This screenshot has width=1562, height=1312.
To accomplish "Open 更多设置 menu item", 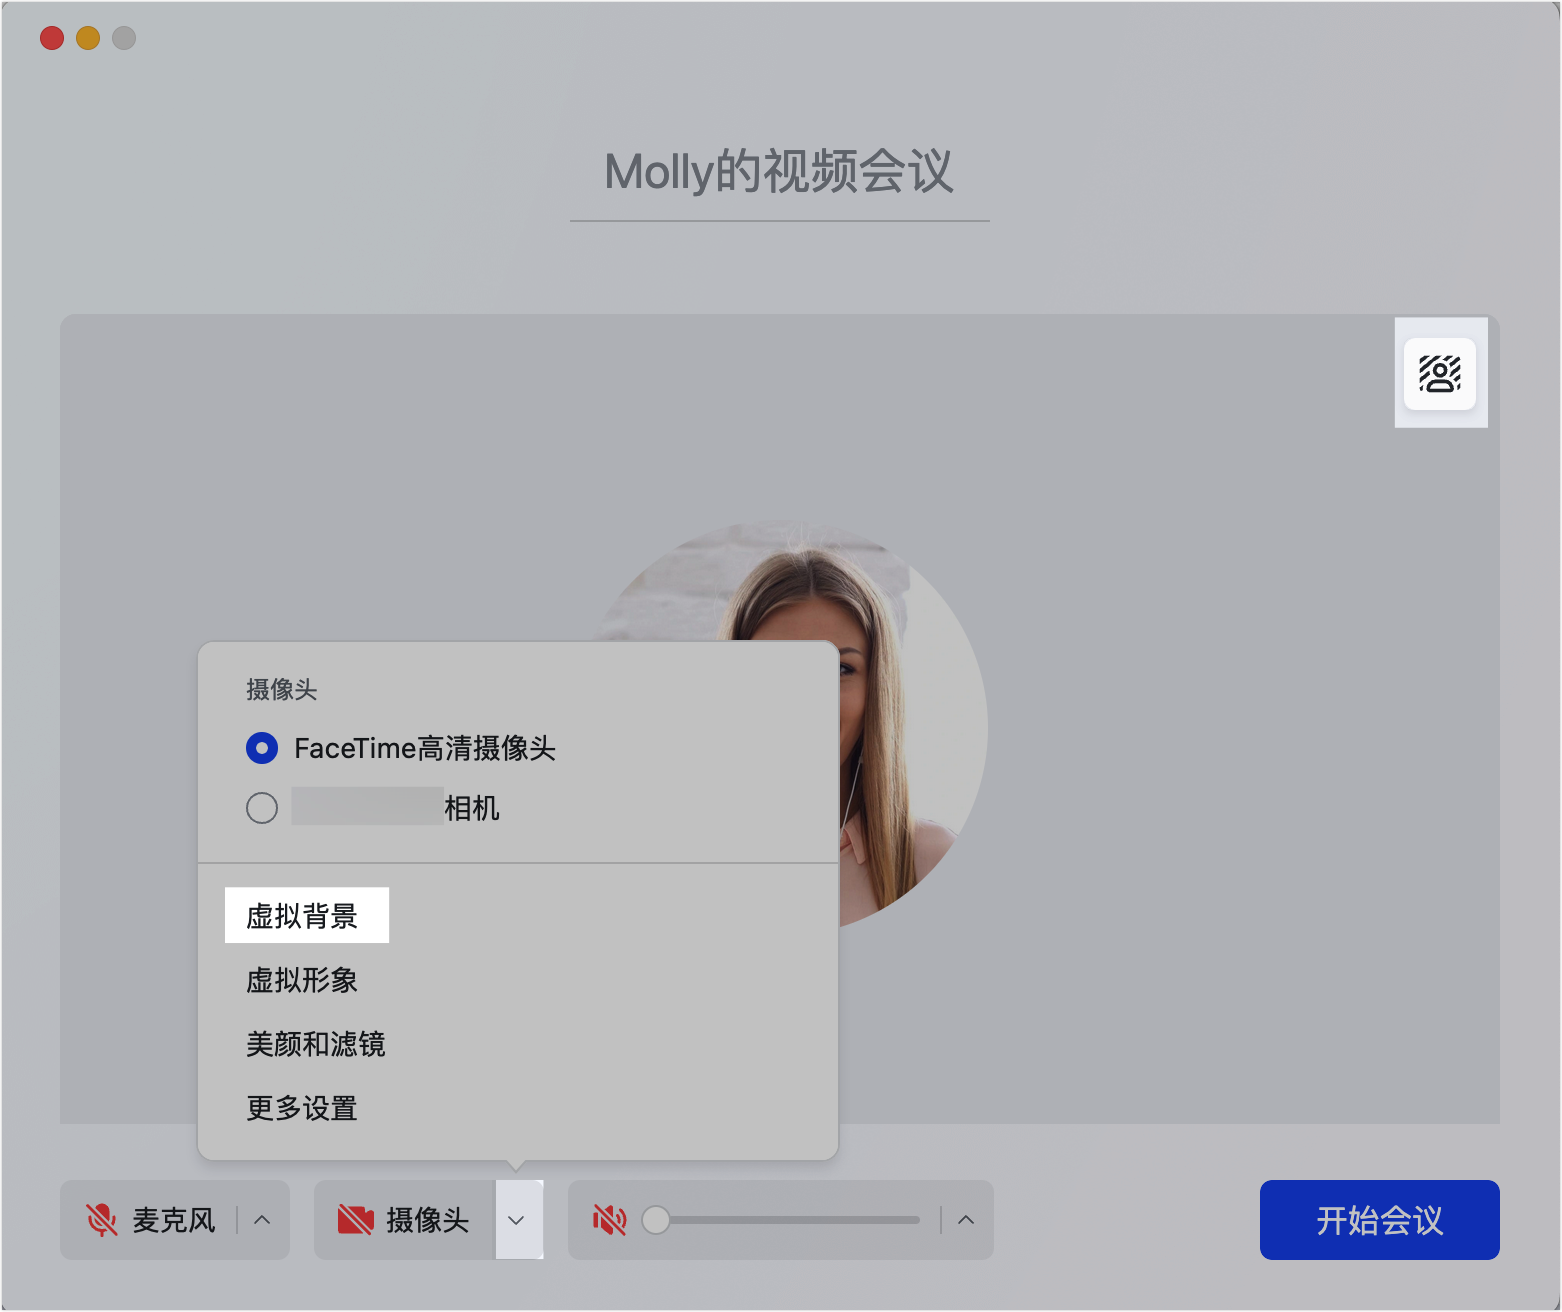I will click(x=302, y=1108).
